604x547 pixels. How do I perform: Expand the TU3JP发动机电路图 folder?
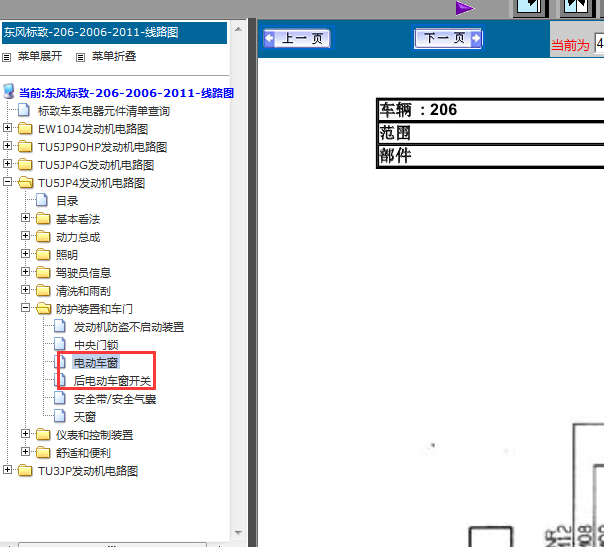pos(7,470)
